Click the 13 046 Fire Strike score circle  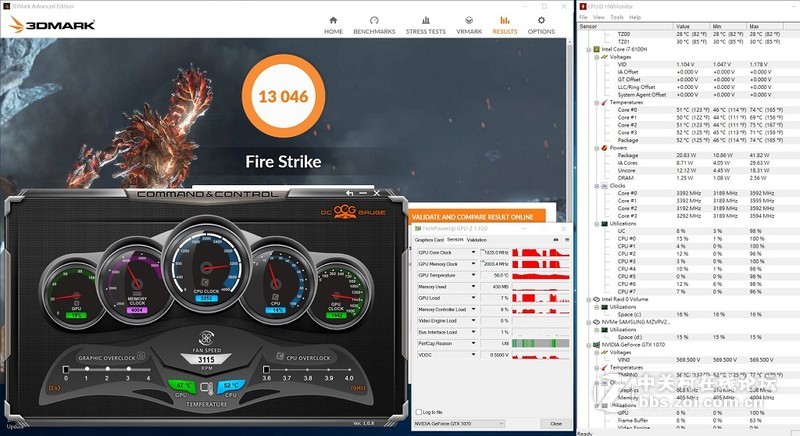pos(283,96)
